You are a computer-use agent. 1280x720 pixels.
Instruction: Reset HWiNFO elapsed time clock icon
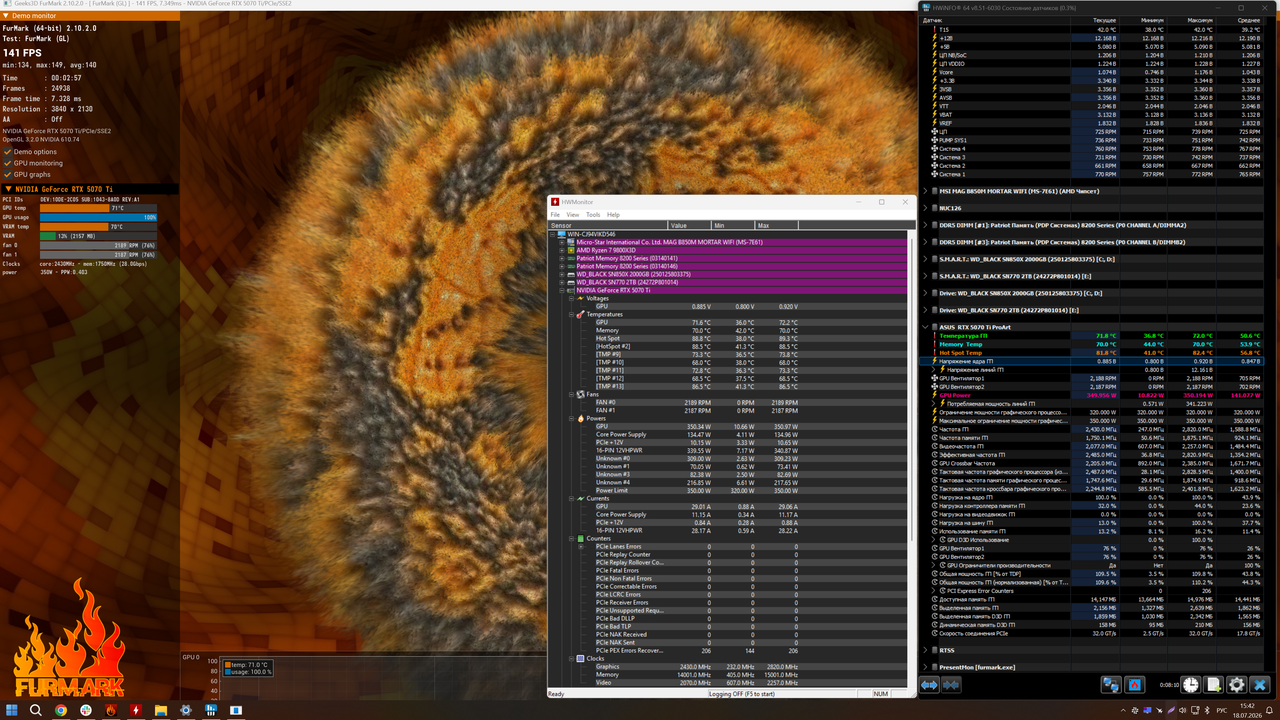pos(1190,685)
